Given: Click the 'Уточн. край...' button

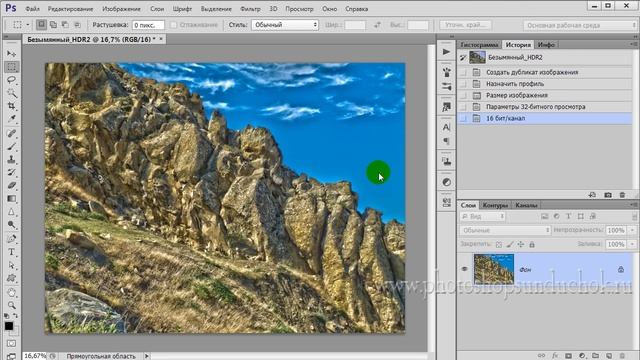Looking at the screenshot, I should [465, 25].
